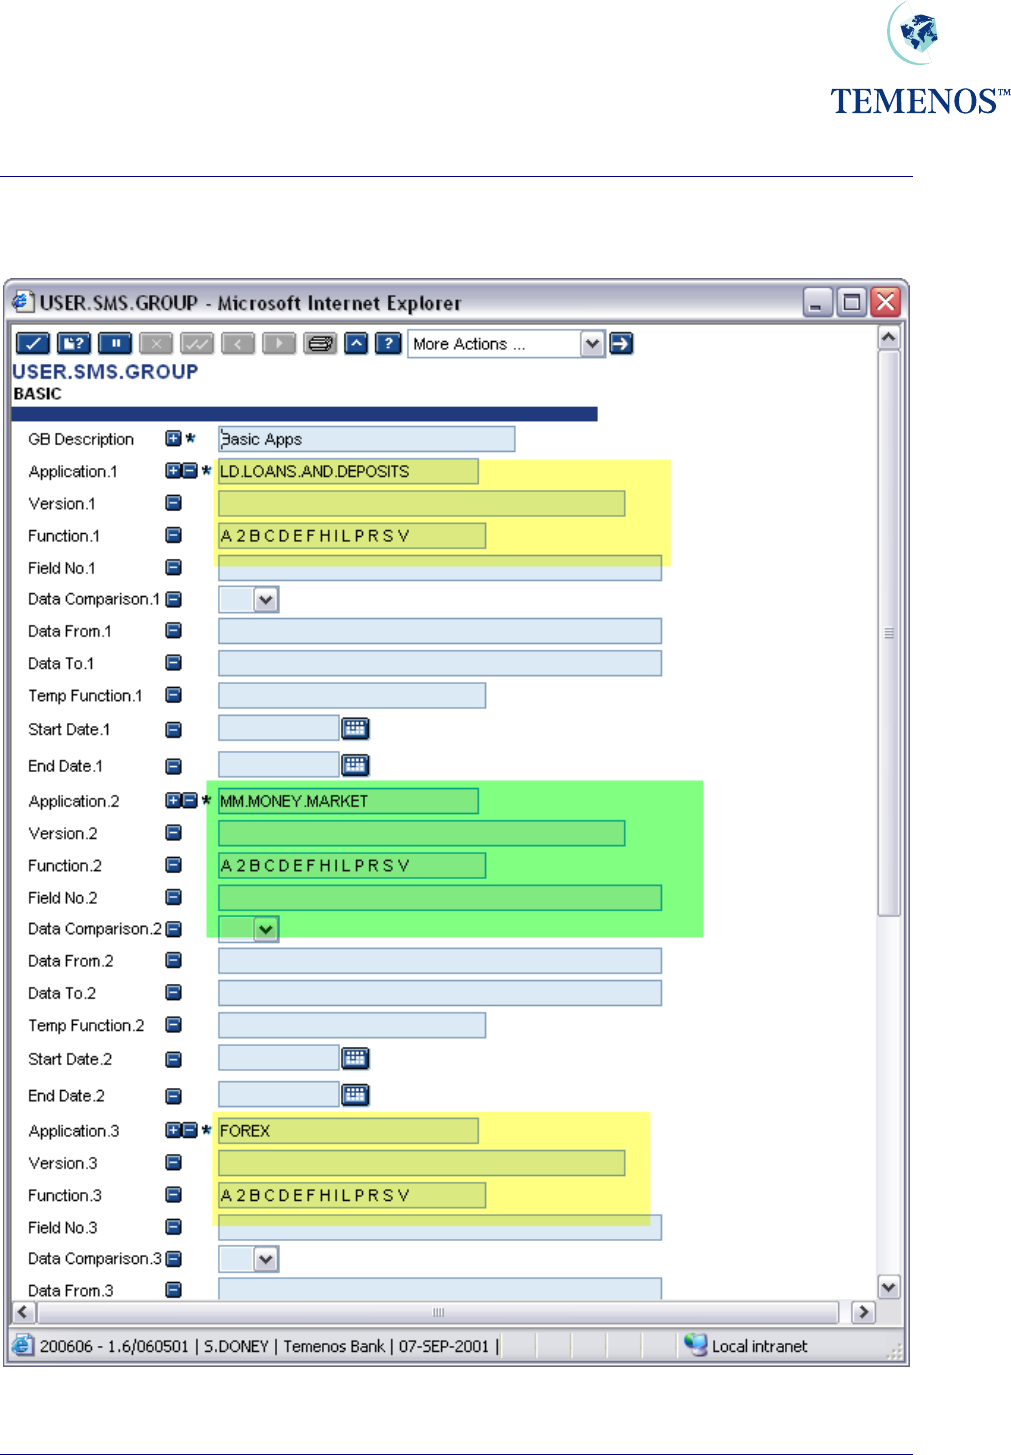This screenshot has width=1011, height=1455.
Task: Remove Application.3 using its minus icon
Action: coord(189,1130)
